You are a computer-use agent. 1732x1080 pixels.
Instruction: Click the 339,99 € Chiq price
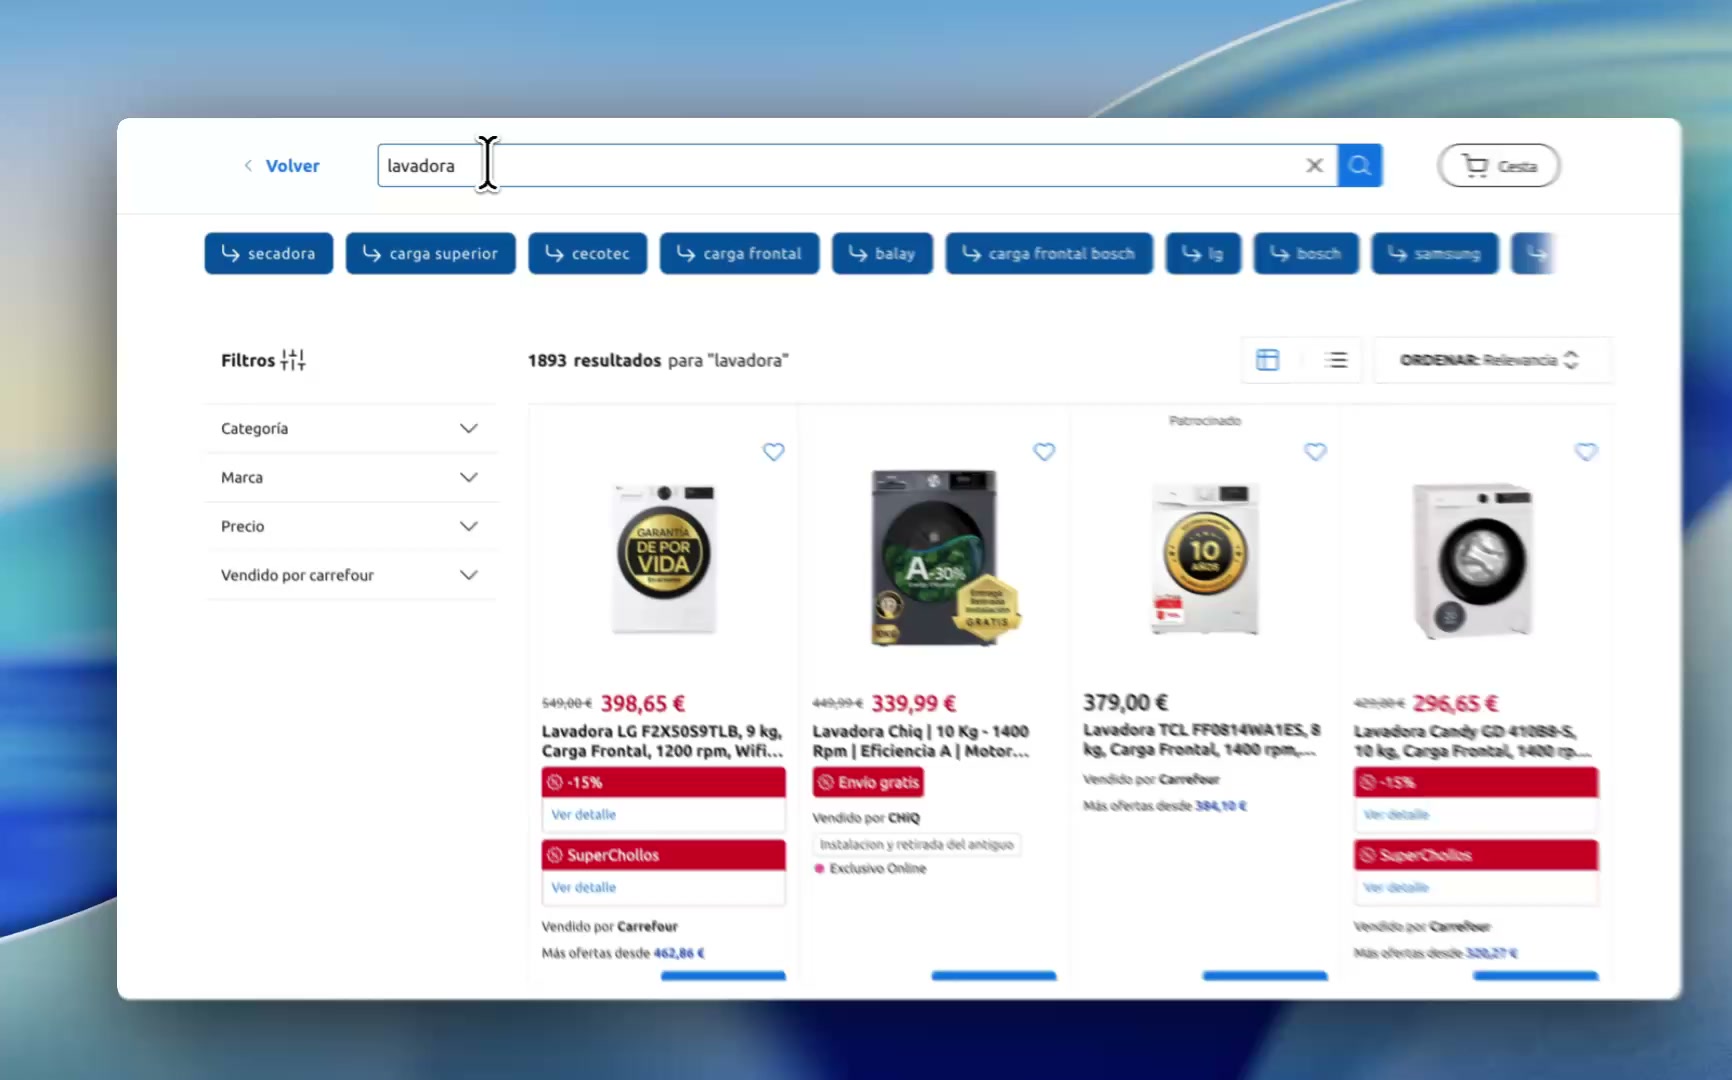pos(914,703)
